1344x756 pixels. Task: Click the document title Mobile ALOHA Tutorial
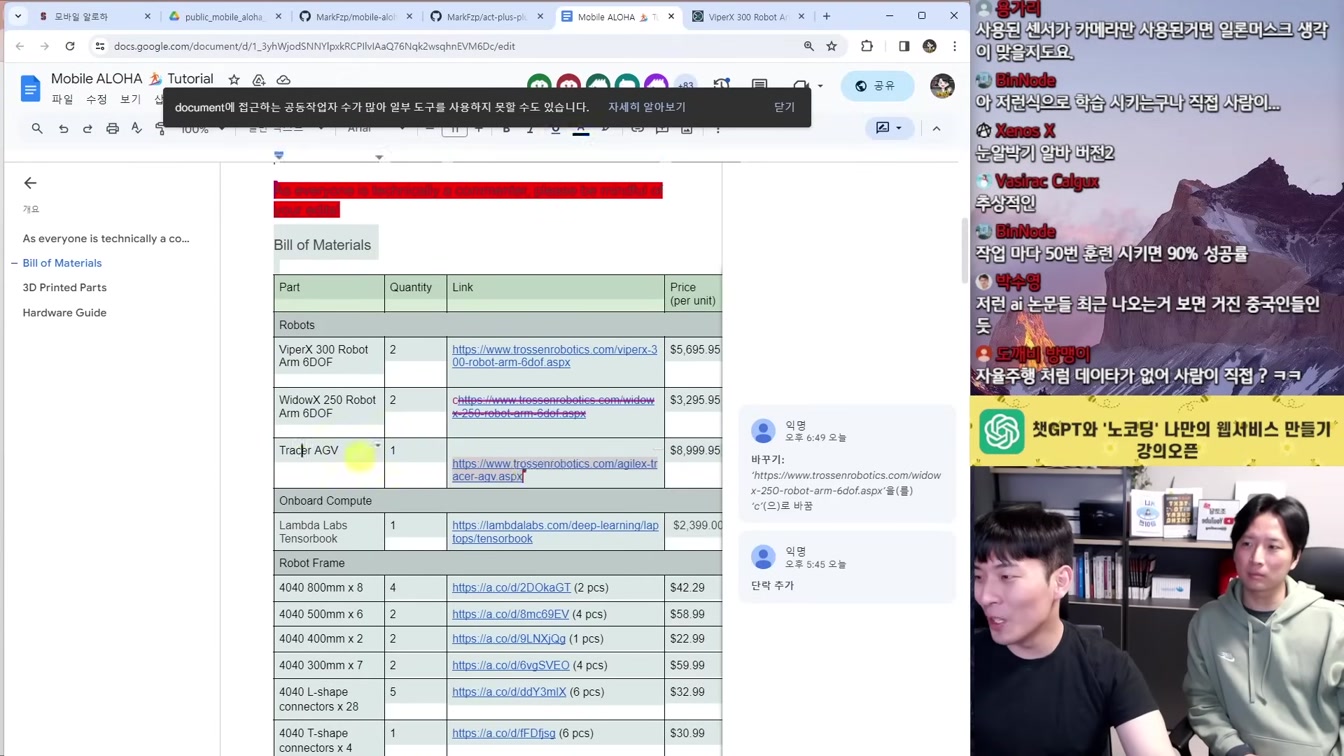pos(132,79)
